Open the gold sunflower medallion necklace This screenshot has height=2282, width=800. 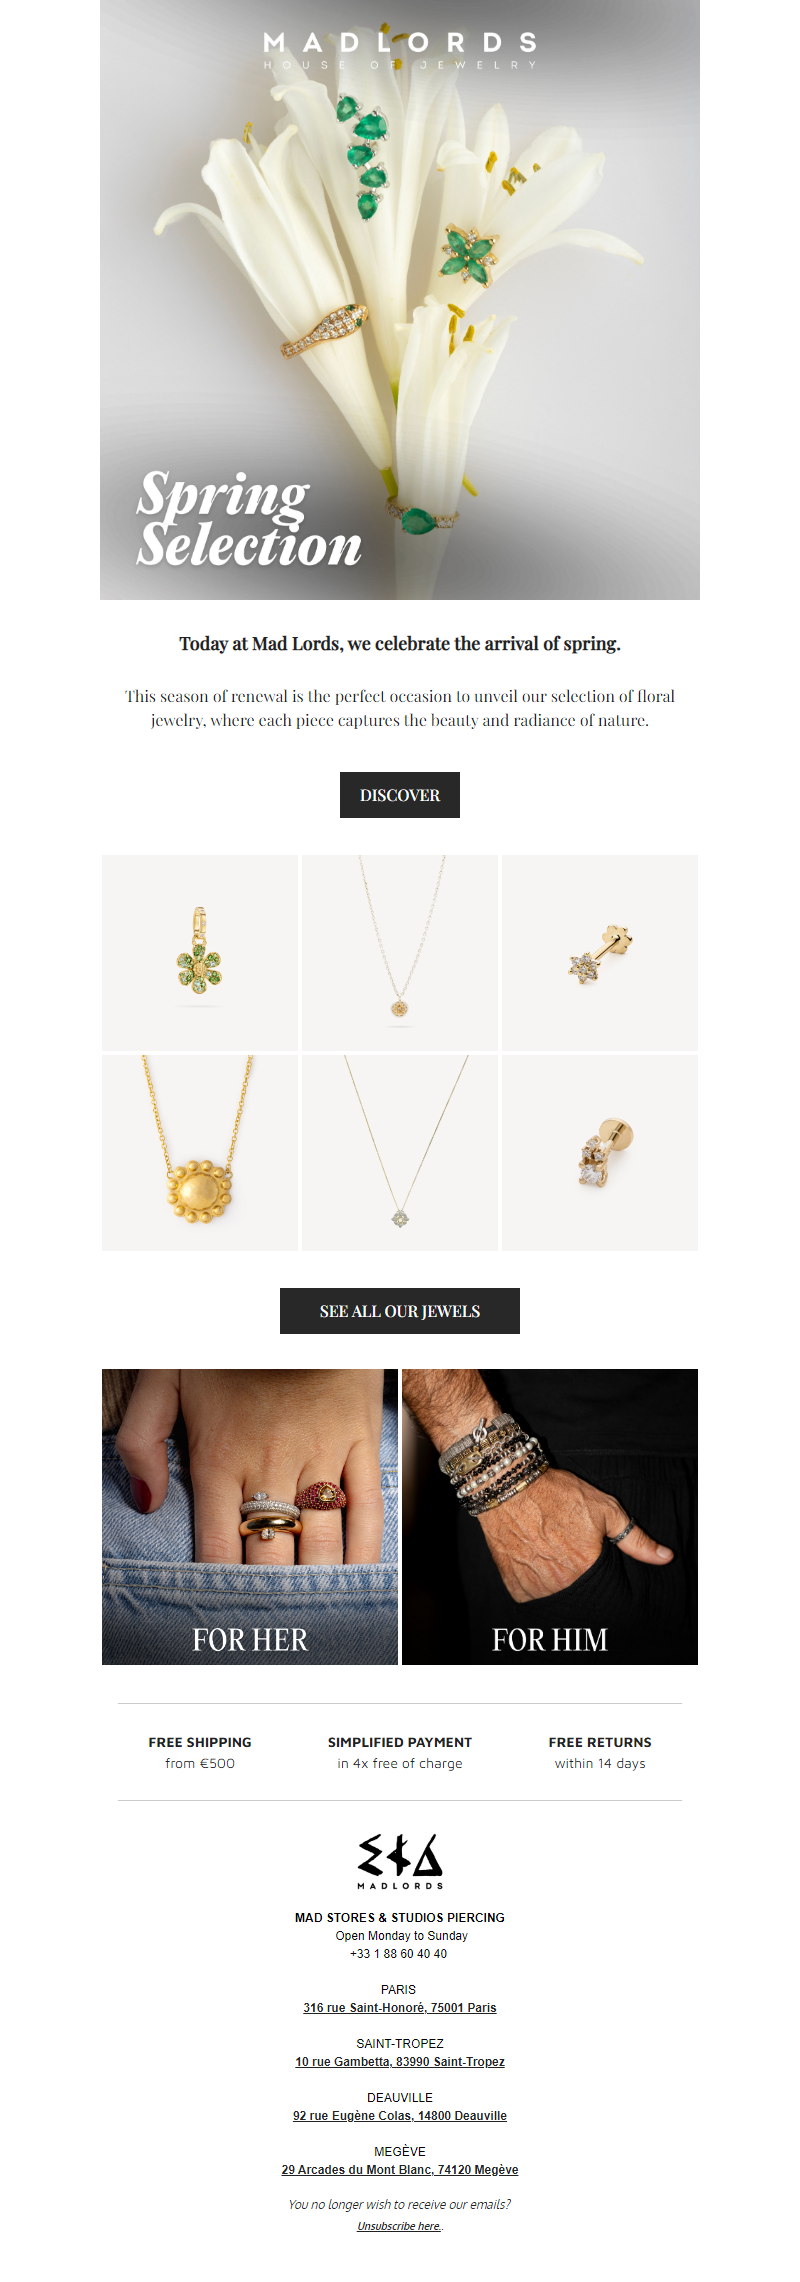point(200,1153)
